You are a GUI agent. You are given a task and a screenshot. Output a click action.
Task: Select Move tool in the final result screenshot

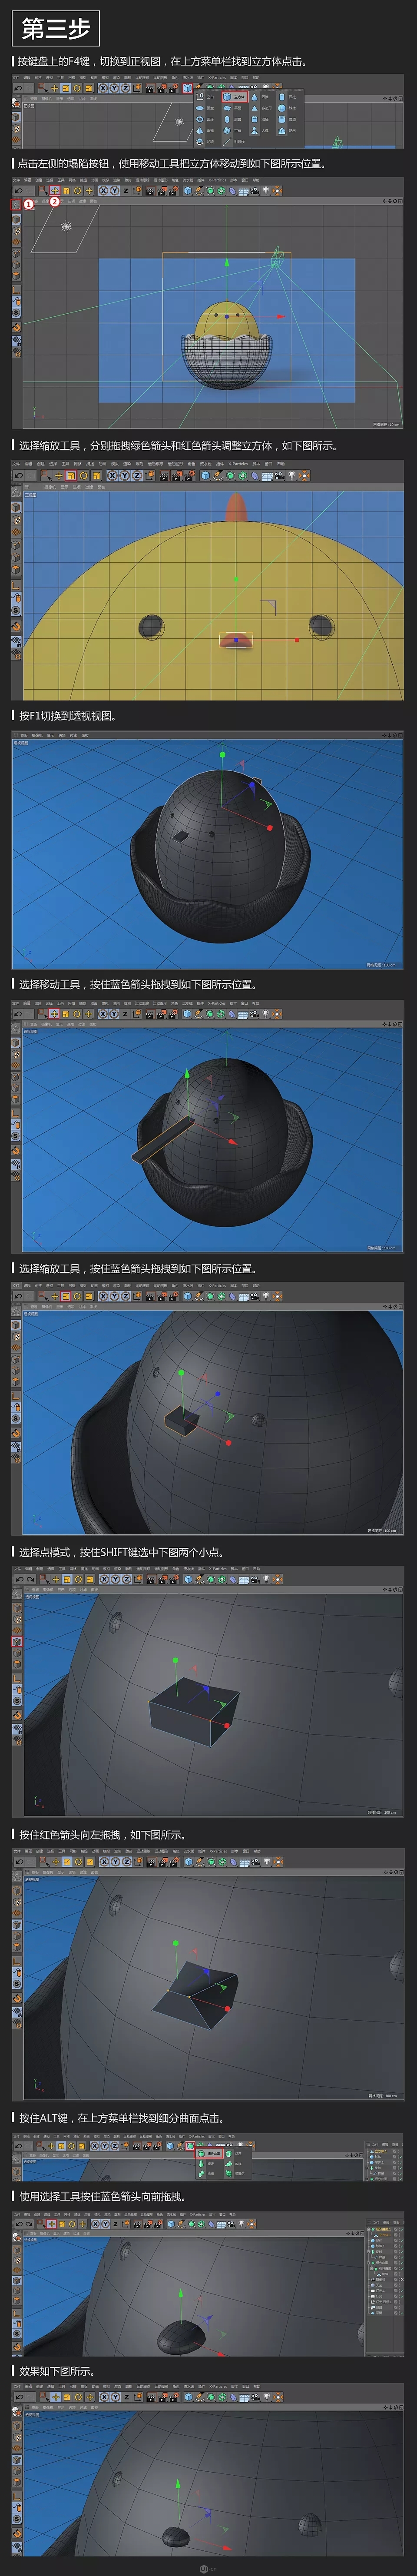[x=55, y=2398]
